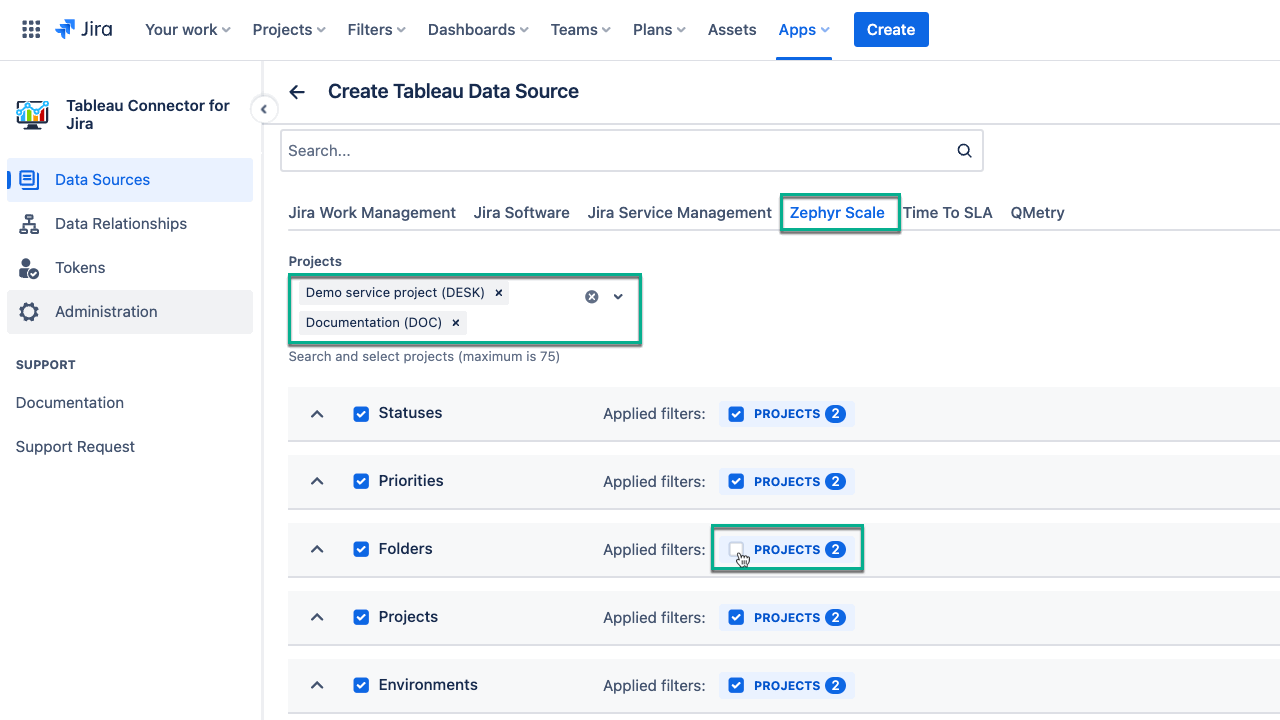Expand the Filters menu in top navigation
Image resolution: width=1280 pixels, height=720 pixels.
pyautogui.click(x=376, y=30)
